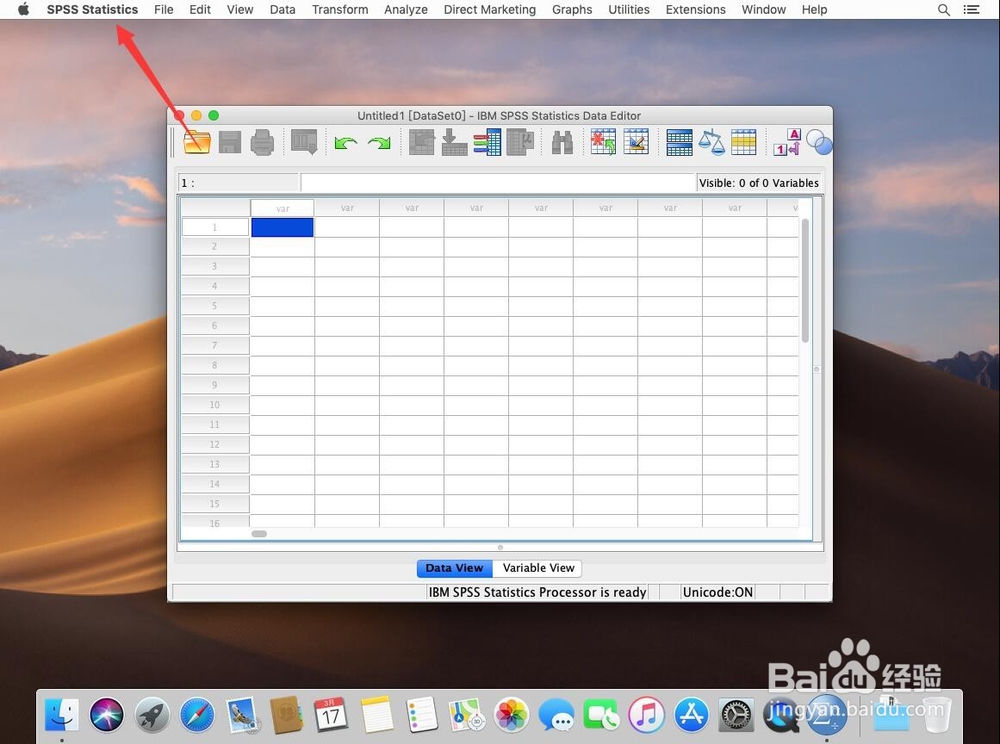
Task: Open the Analyze menu
Action: pyautogui.click(x=406, y=10)
